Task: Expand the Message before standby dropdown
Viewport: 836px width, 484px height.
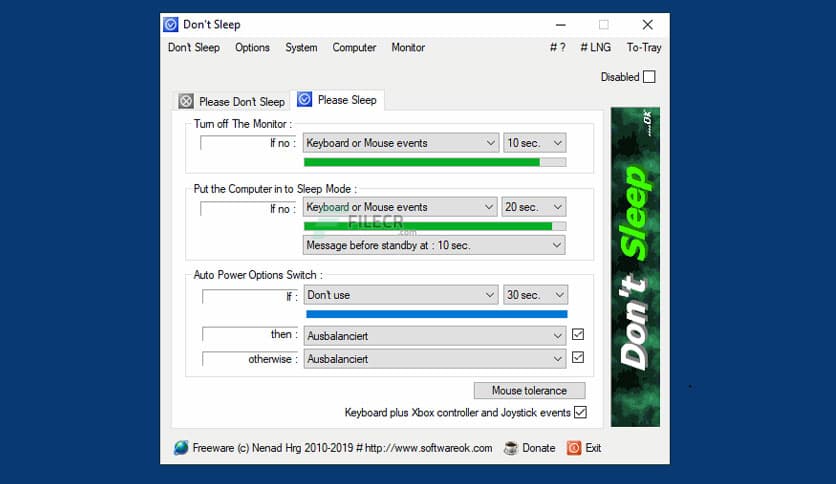Action: [433, 245]
